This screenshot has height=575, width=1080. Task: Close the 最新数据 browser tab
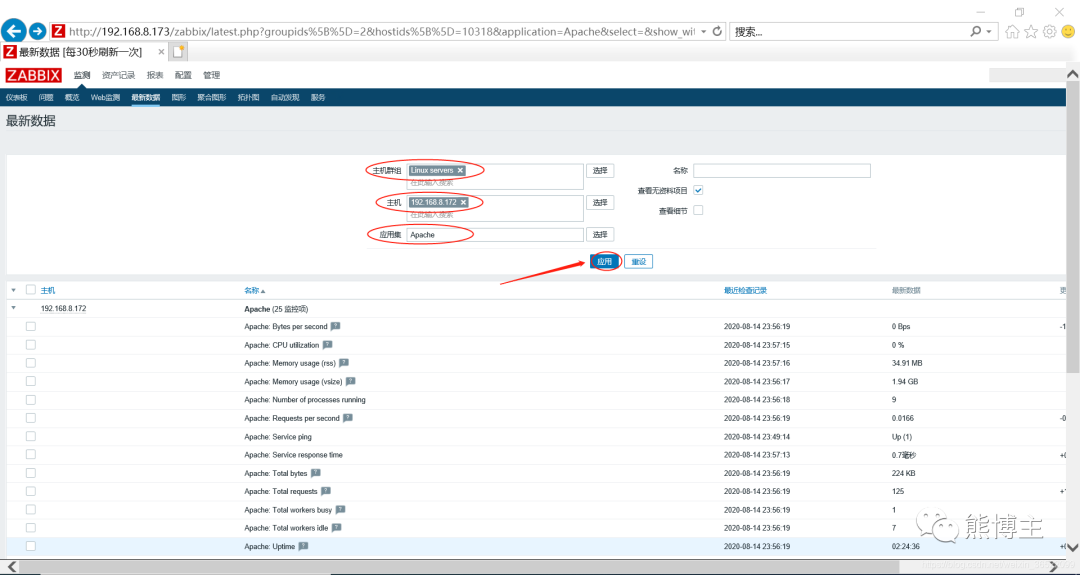pyautogui.click(x=161, y=52)
